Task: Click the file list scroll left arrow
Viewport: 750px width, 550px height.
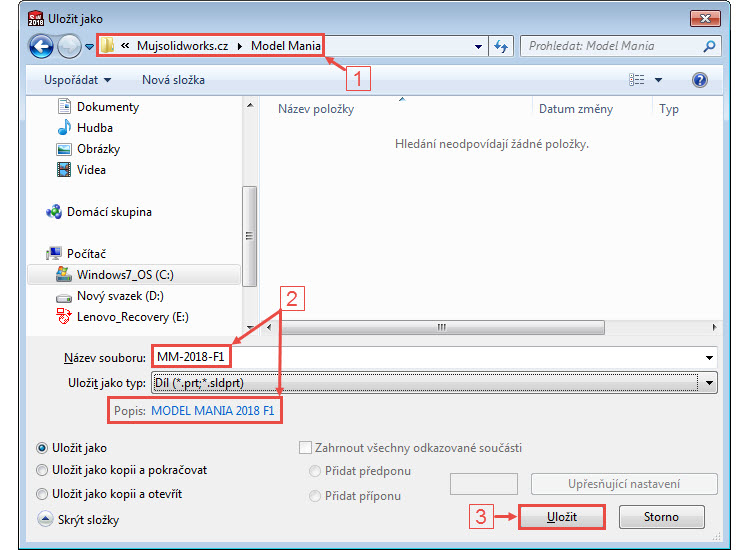Action: coord(269,328)
